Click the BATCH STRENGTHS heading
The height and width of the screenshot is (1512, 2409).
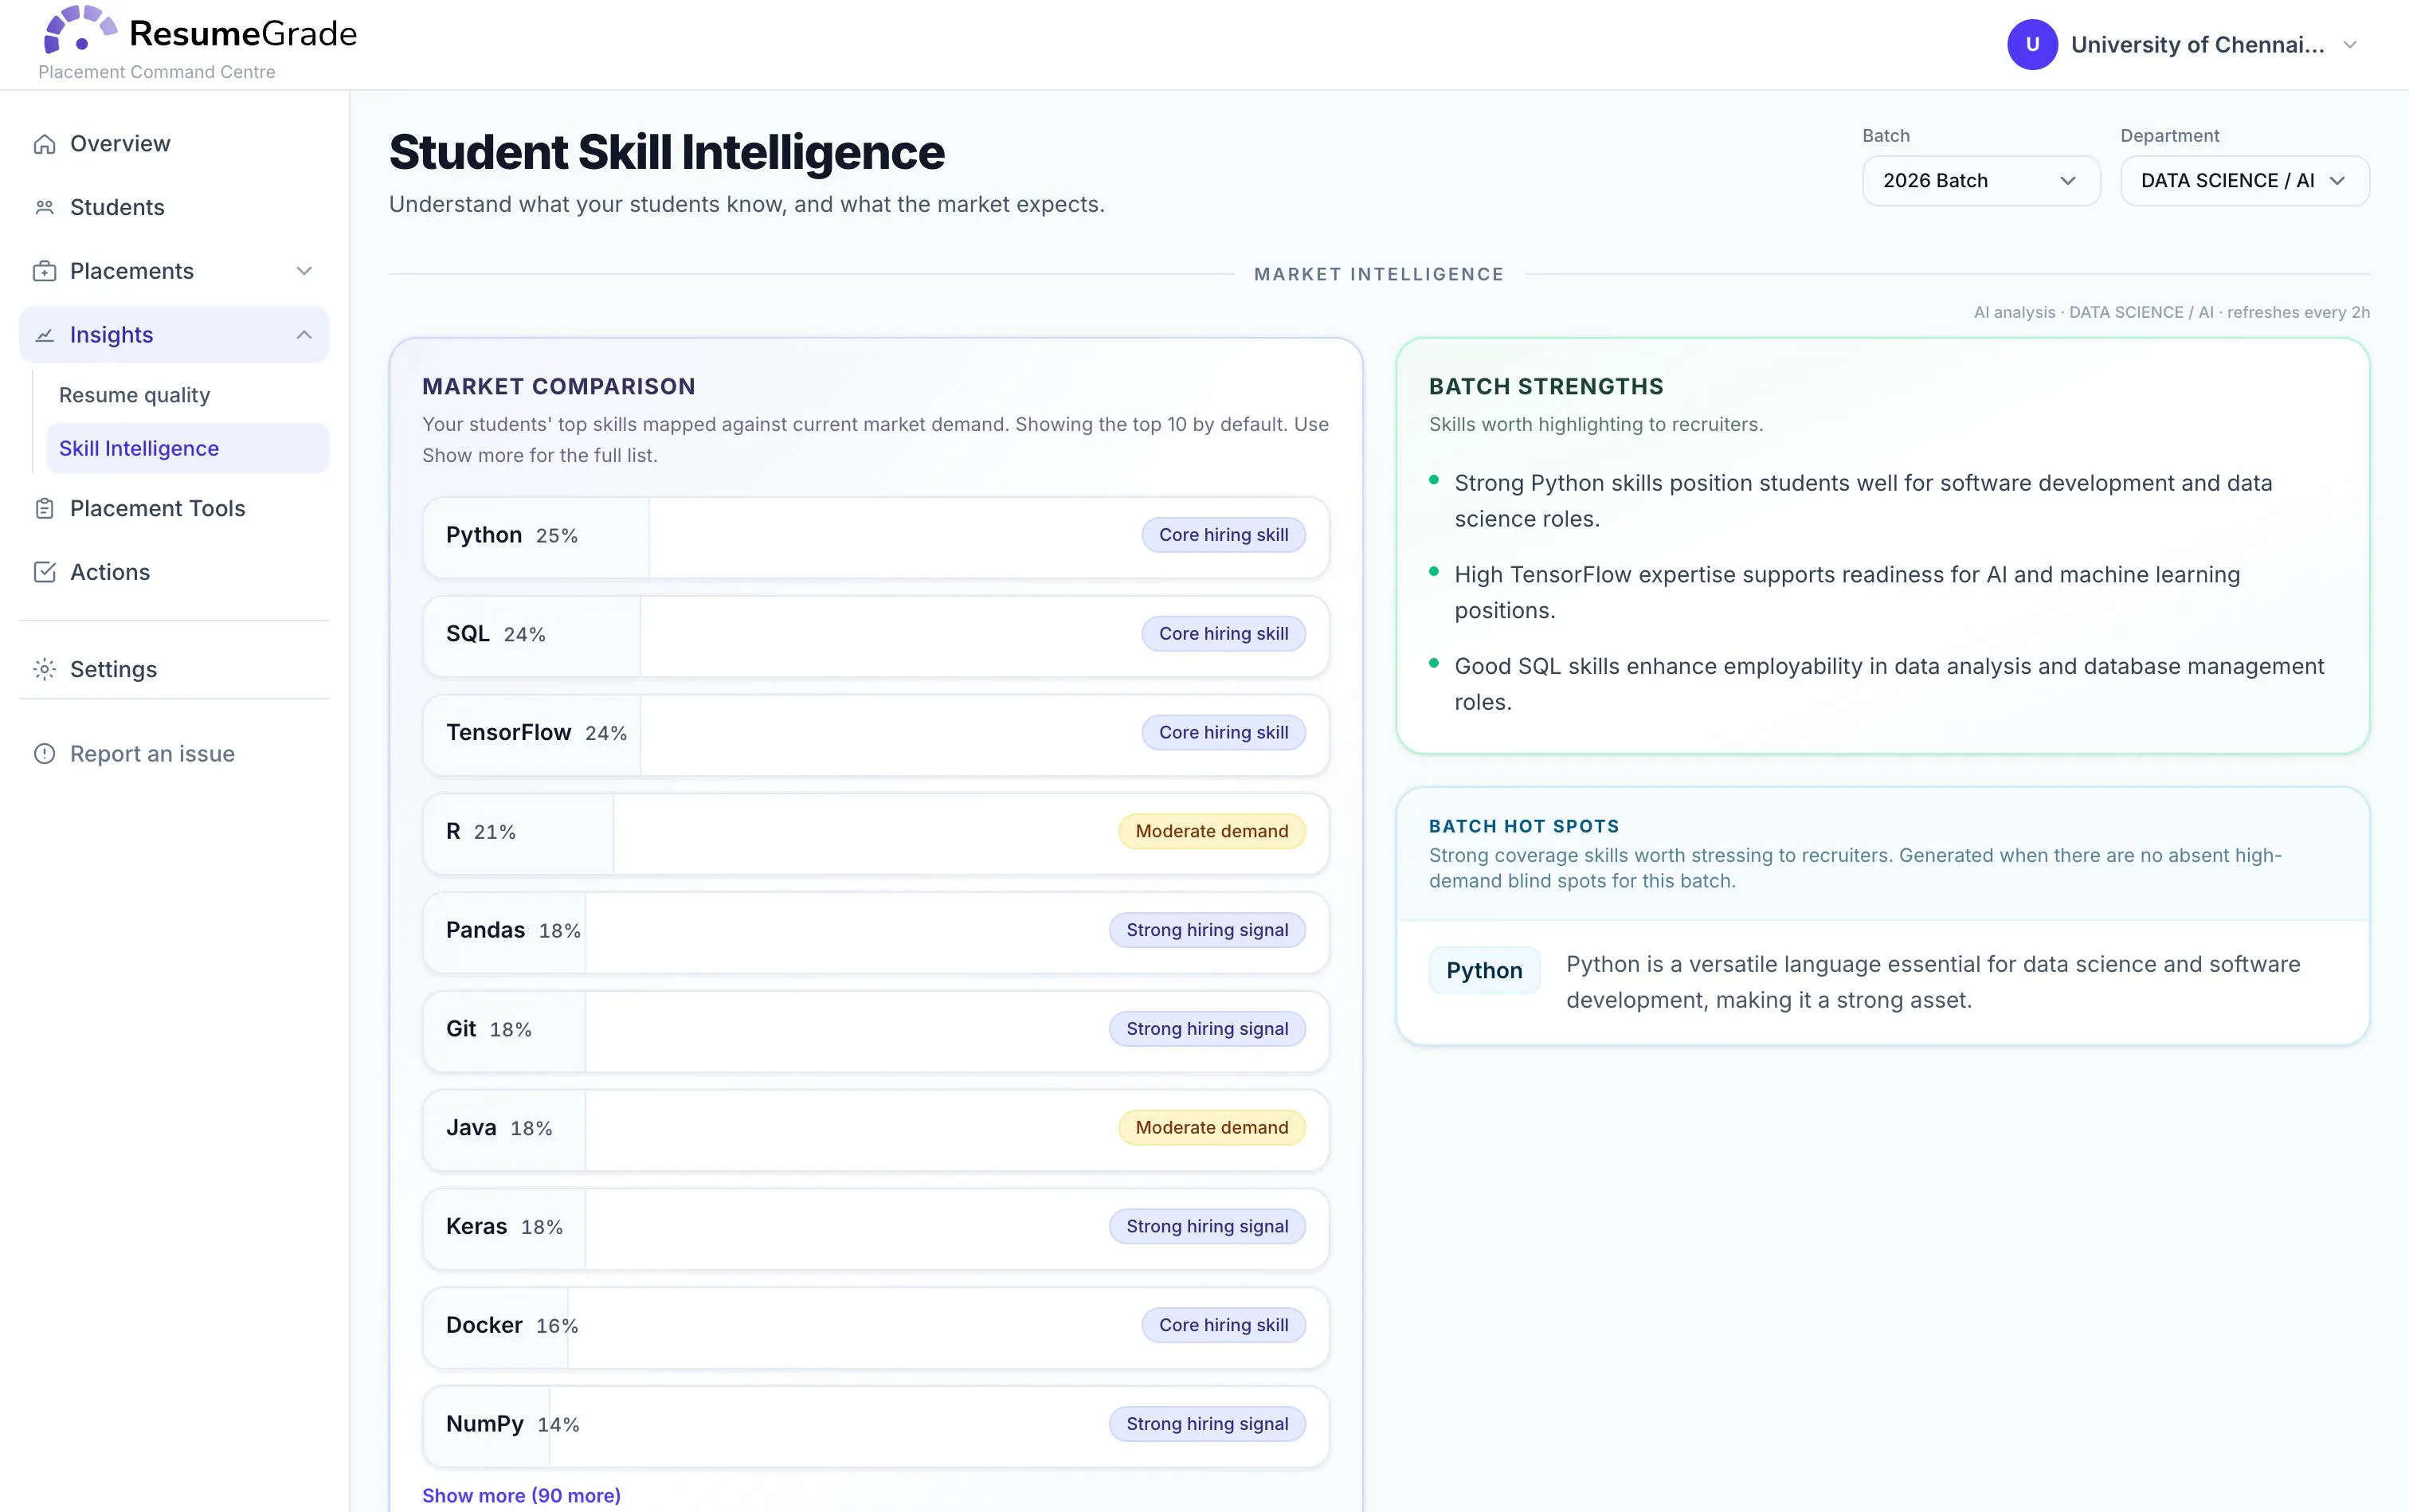point(1546,387)
